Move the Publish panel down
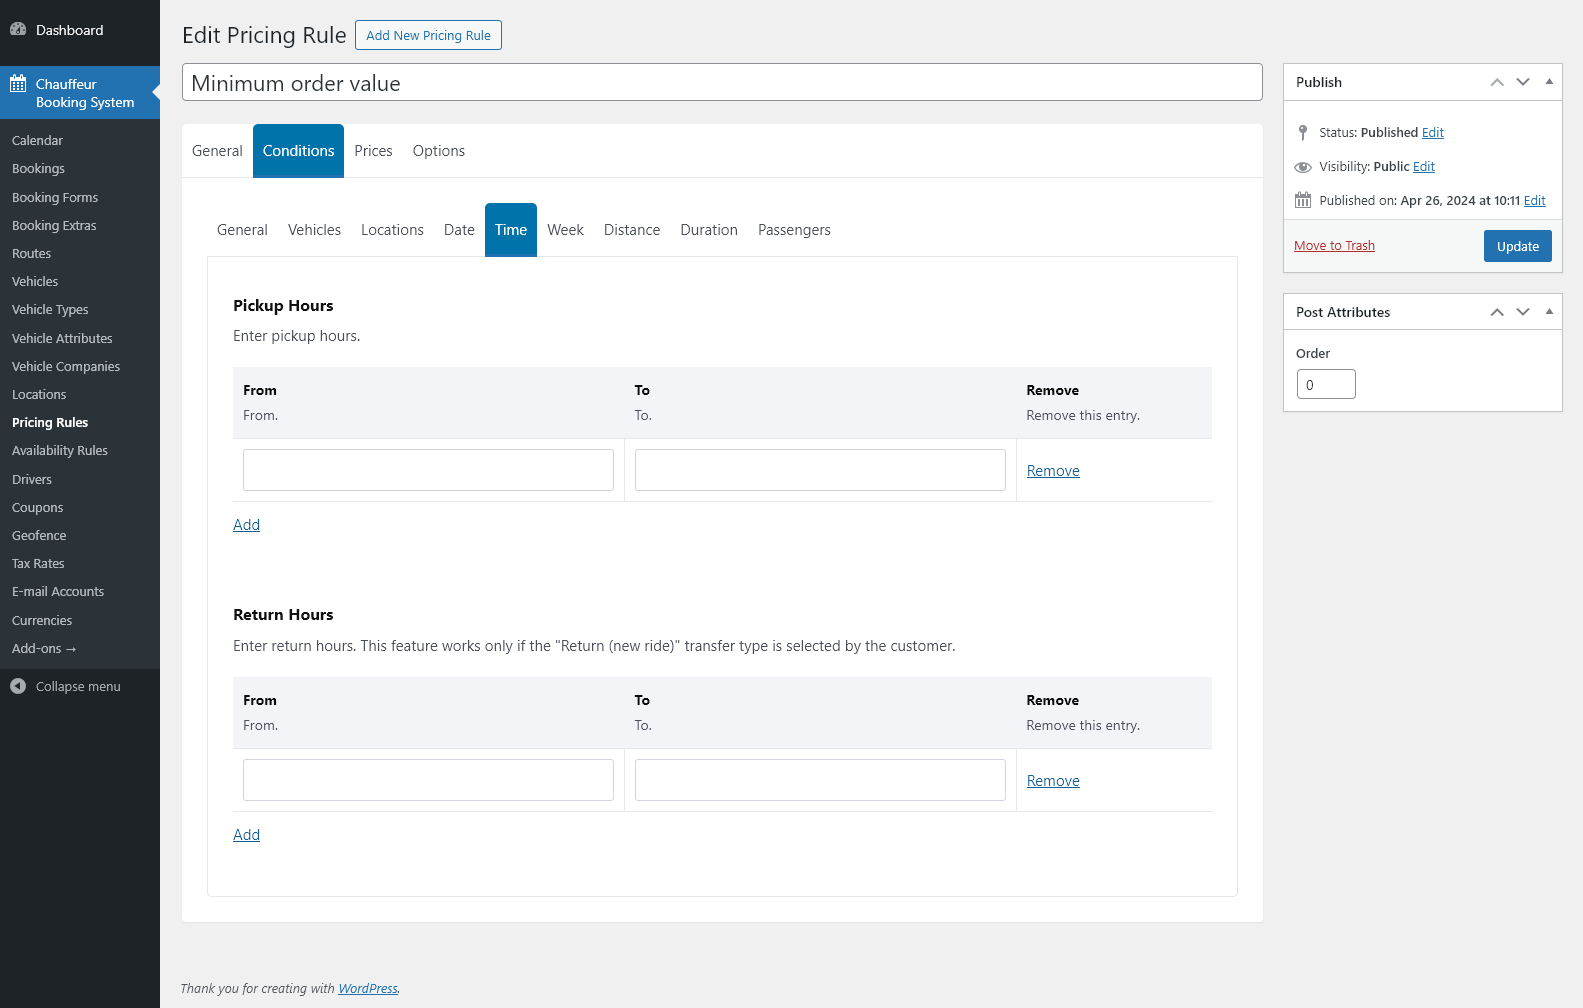The height and width of the screenshot is (1008, 1583). (1522, 82)
